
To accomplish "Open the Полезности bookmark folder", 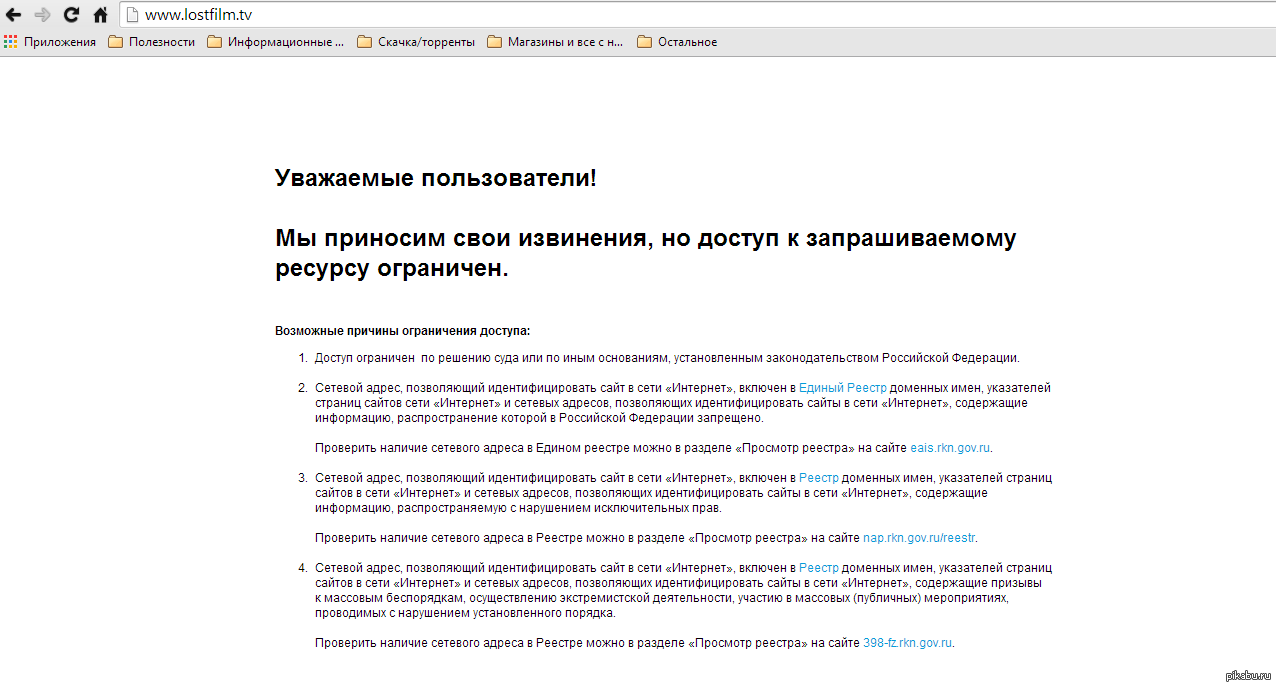I will click(152, 42).
